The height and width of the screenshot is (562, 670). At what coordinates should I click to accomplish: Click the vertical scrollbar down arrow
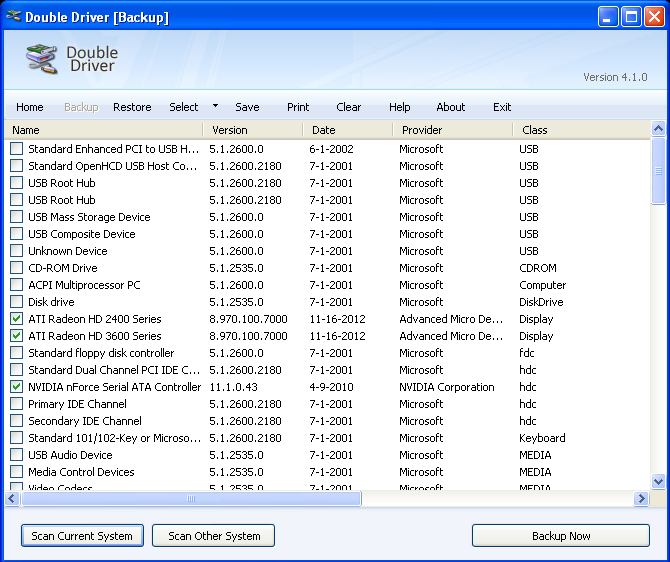click(x=658, y=482)
